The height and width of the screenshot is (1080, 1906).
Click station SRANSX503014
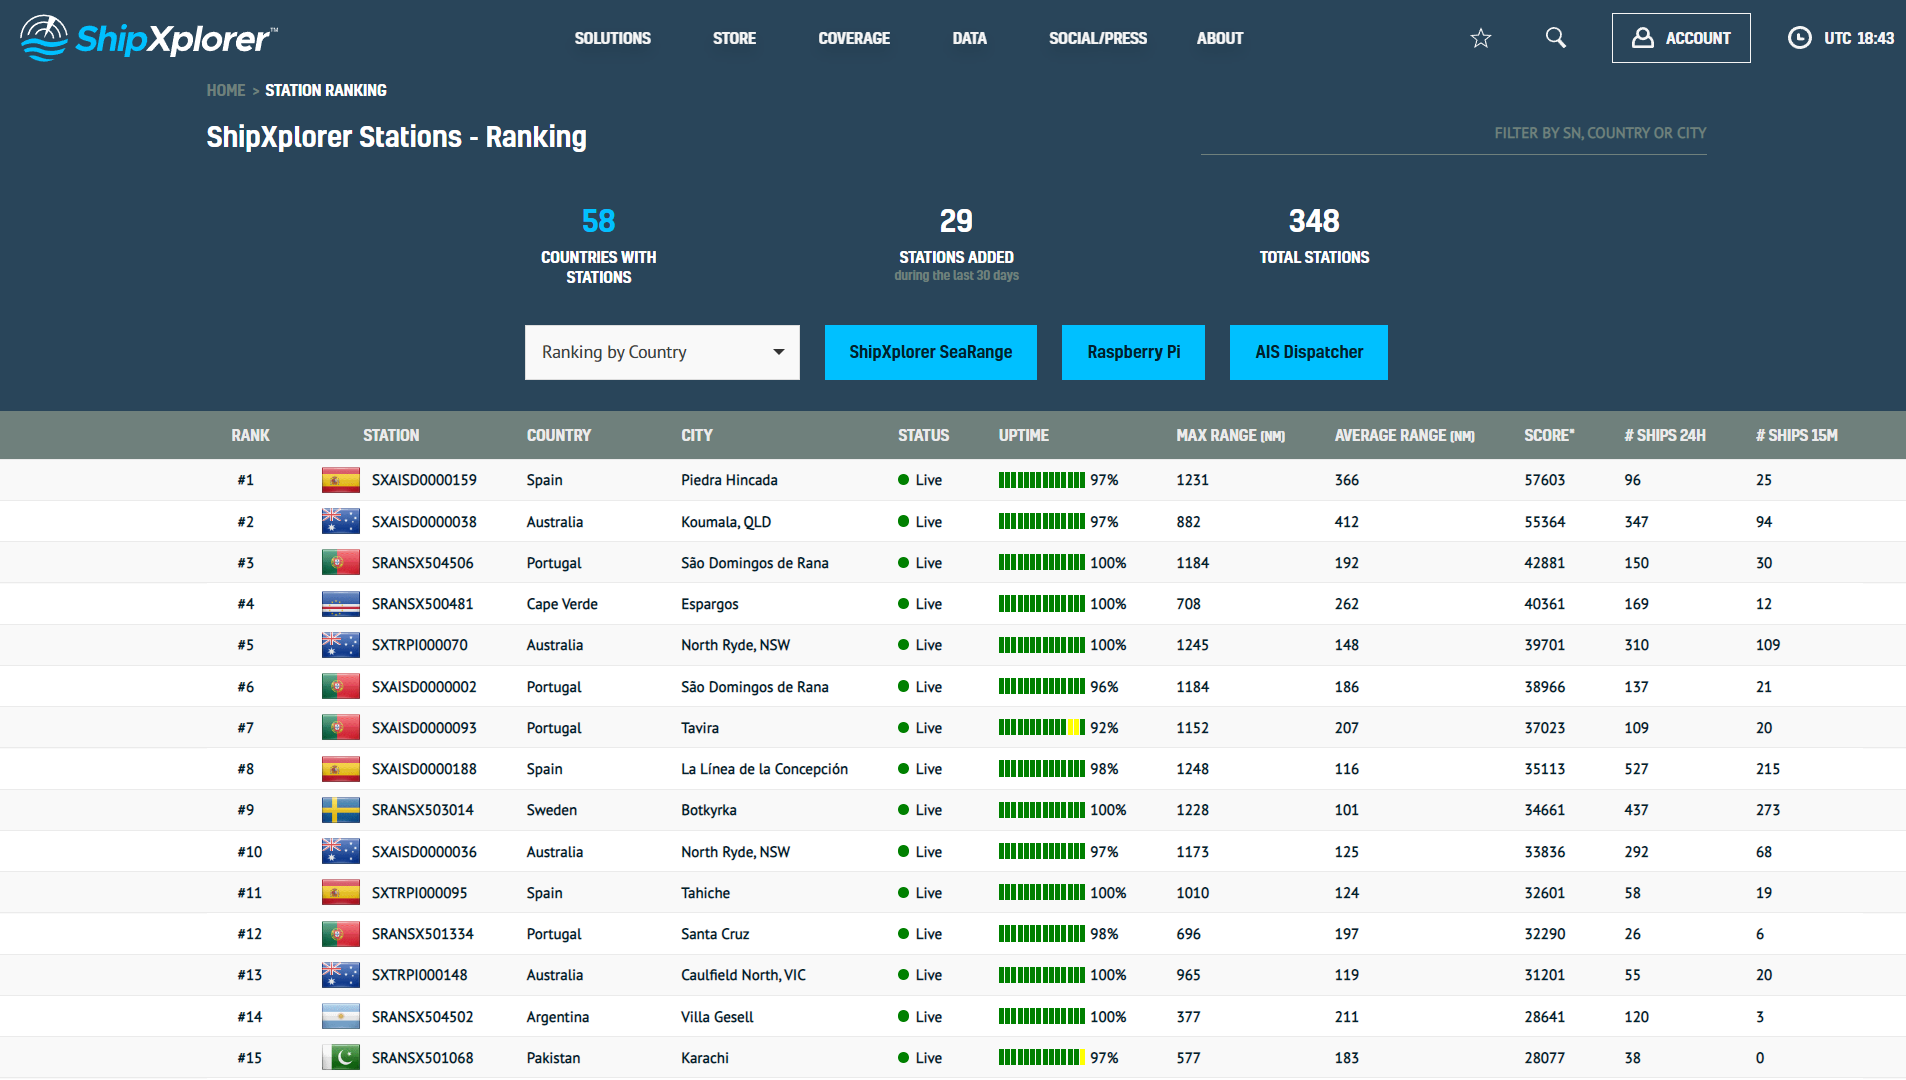423,810
